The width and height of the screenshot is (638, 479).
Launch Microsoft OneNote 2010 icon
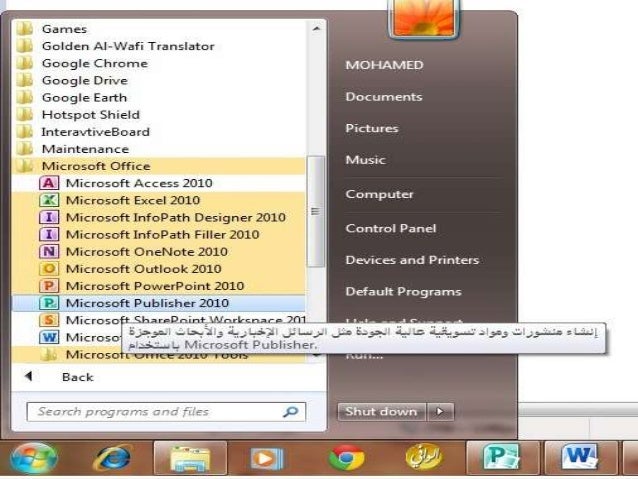49,252
